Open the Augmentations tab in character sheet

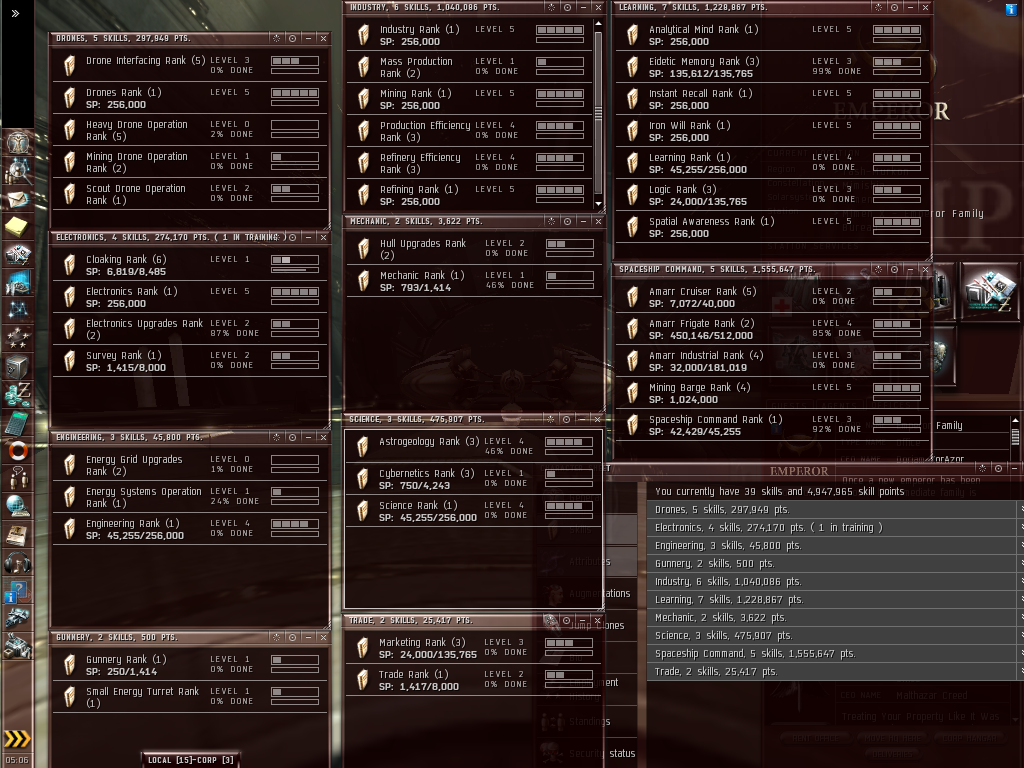tap(588, 594)
